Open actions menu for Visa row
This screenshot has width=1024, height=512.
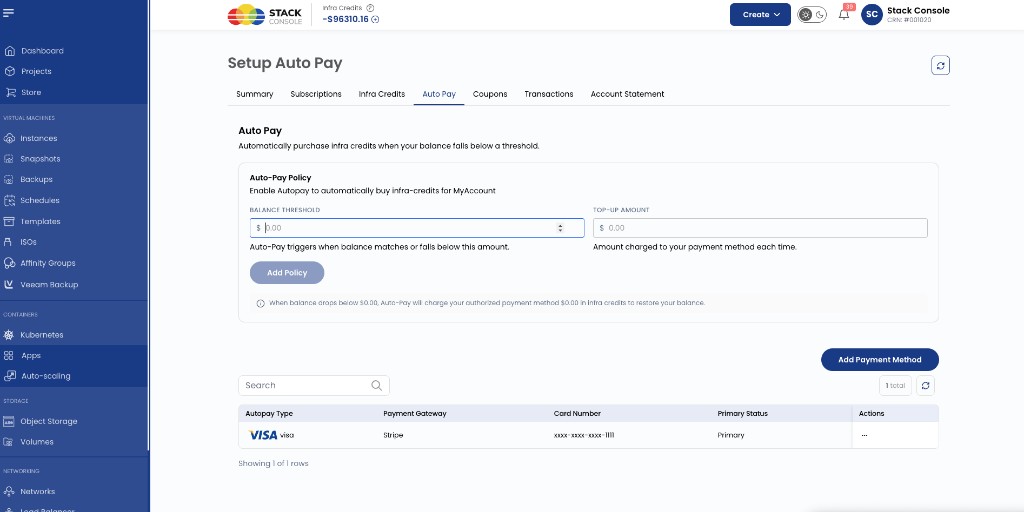pyautogui.click(x=864, y=435)
